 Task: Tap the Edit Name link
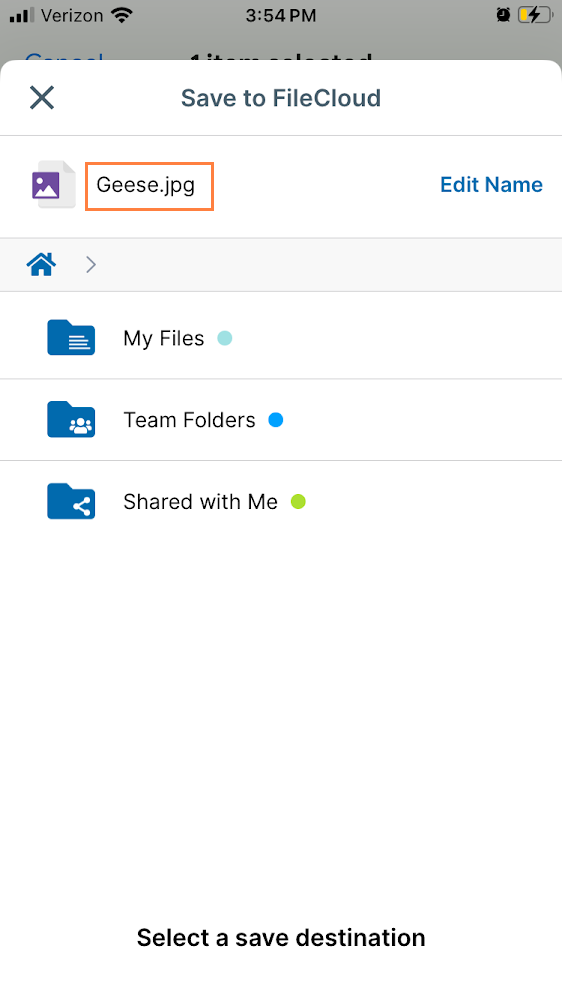point(491,185)
